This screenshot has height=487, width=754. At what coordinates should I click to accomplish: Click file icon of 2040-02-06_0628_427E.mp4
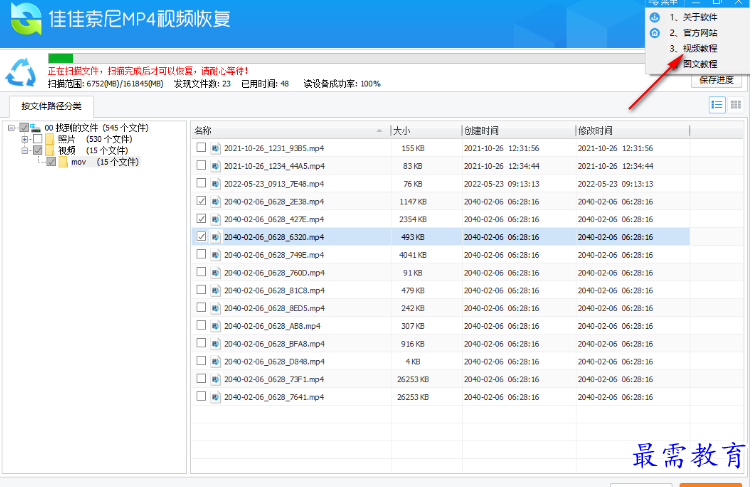pos(215,219)
